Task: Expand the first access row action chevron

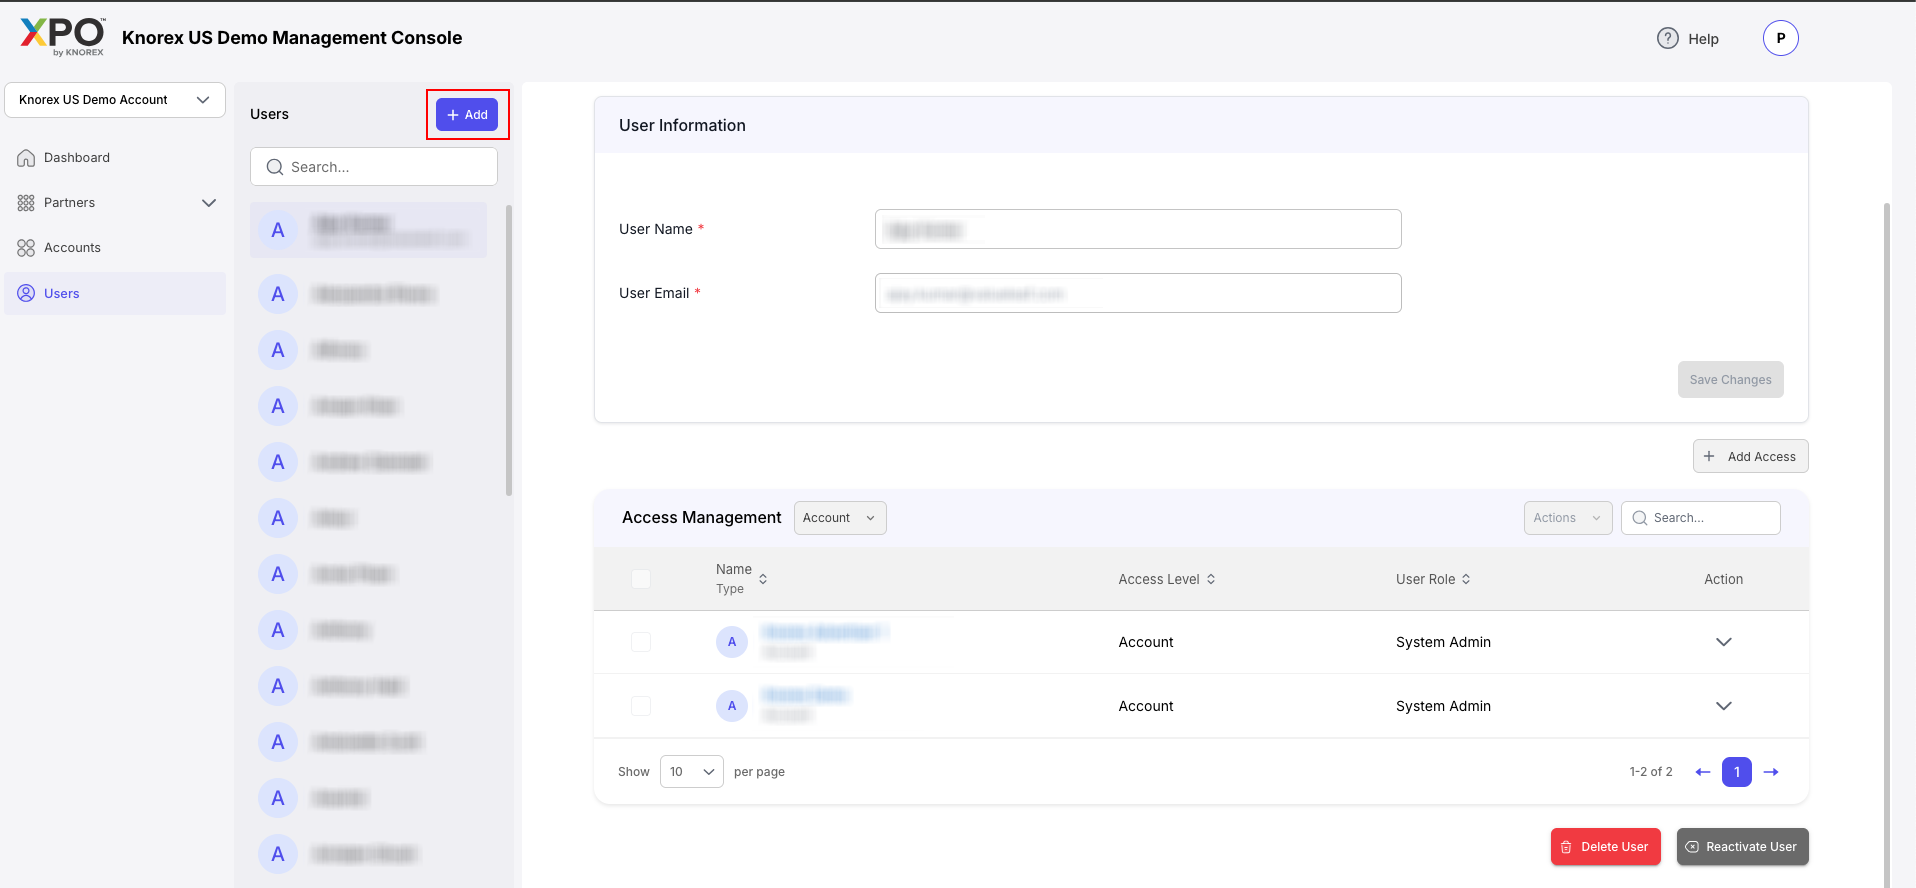Action: (x=1723, y=642)
